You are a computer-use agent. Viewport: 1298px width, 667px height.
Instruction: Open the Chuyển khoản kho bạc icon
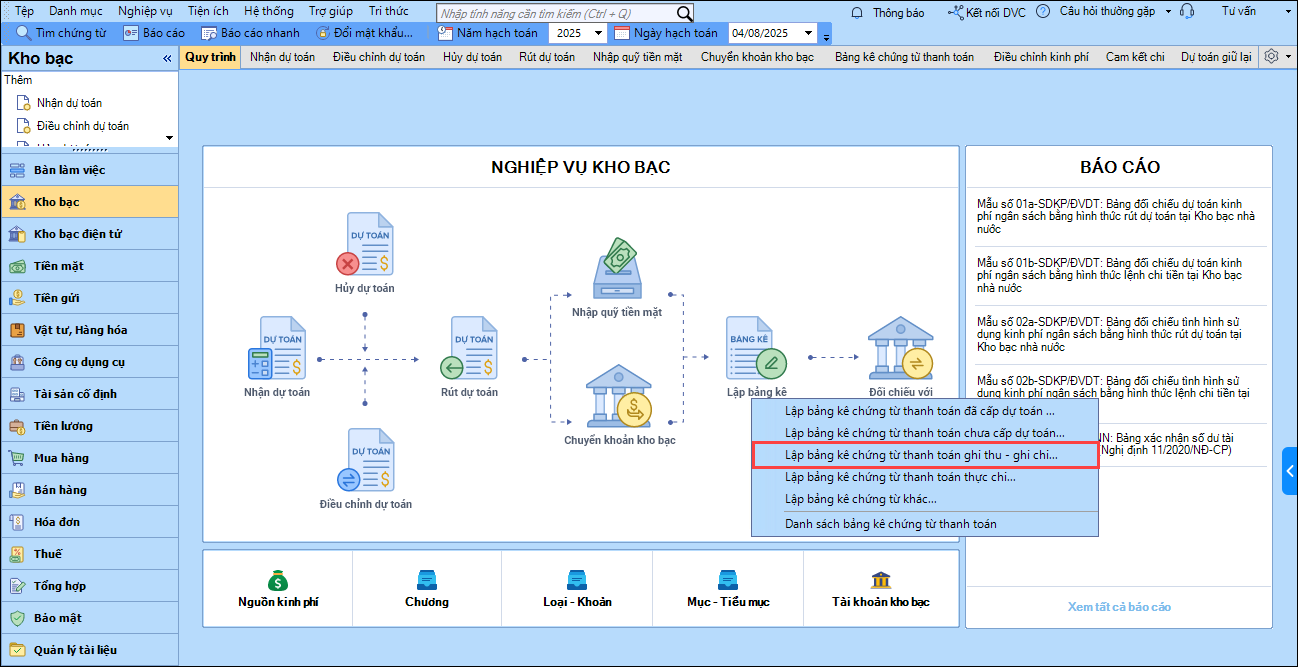(619, 396)
